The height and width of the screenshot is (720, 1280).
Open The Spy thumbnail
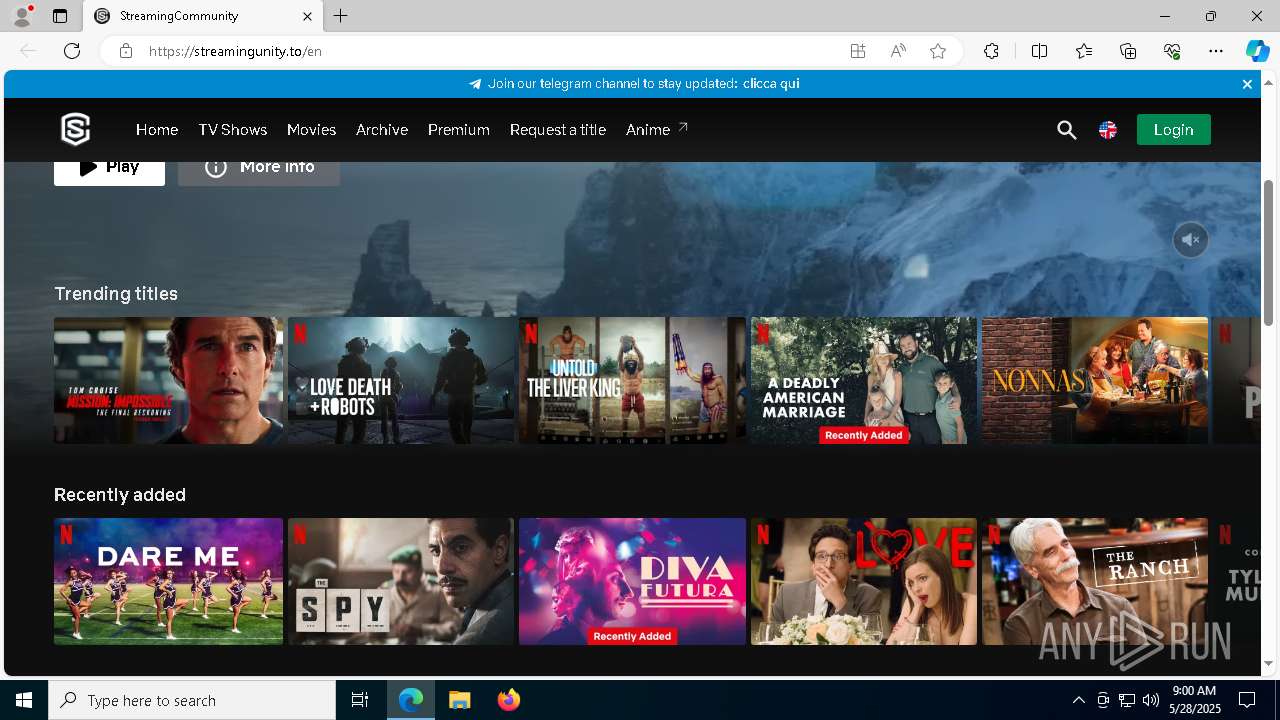[x=401, y=581]
